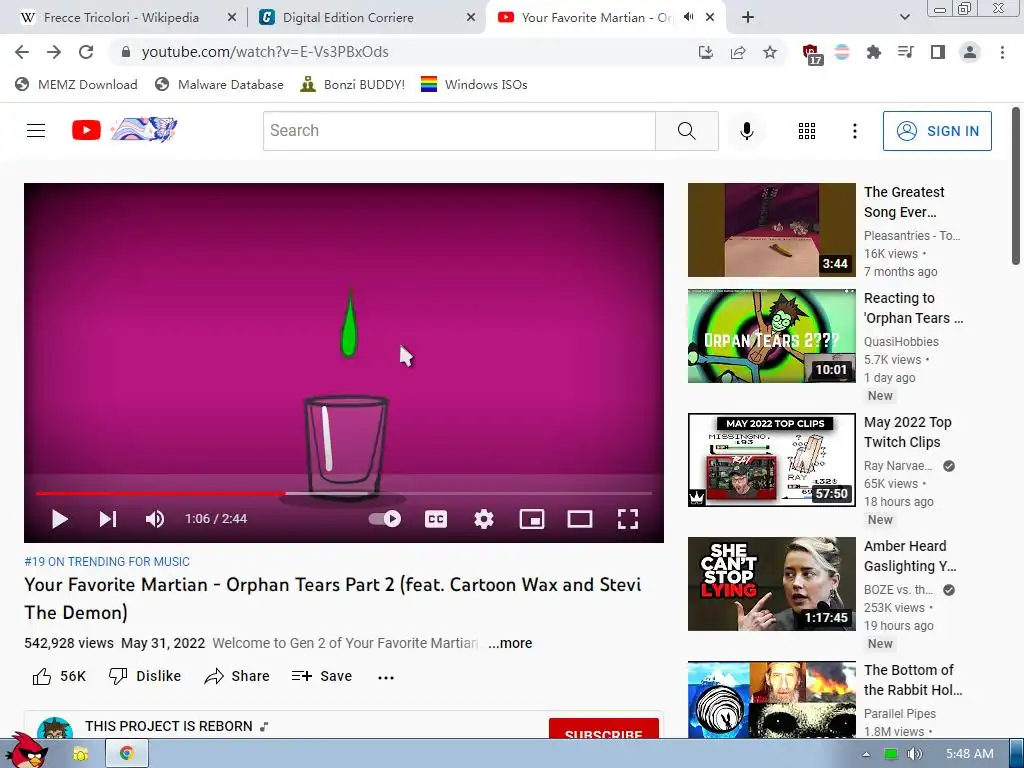Open May 2022 Top Clips thumbnail

771,460
